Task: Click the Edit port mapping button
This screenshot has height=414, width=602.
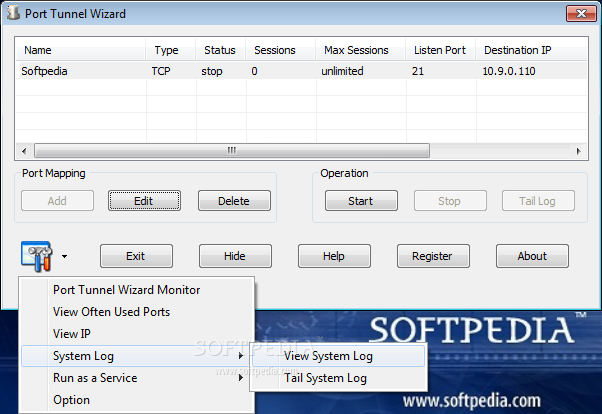Action: [x=144, y=200]
